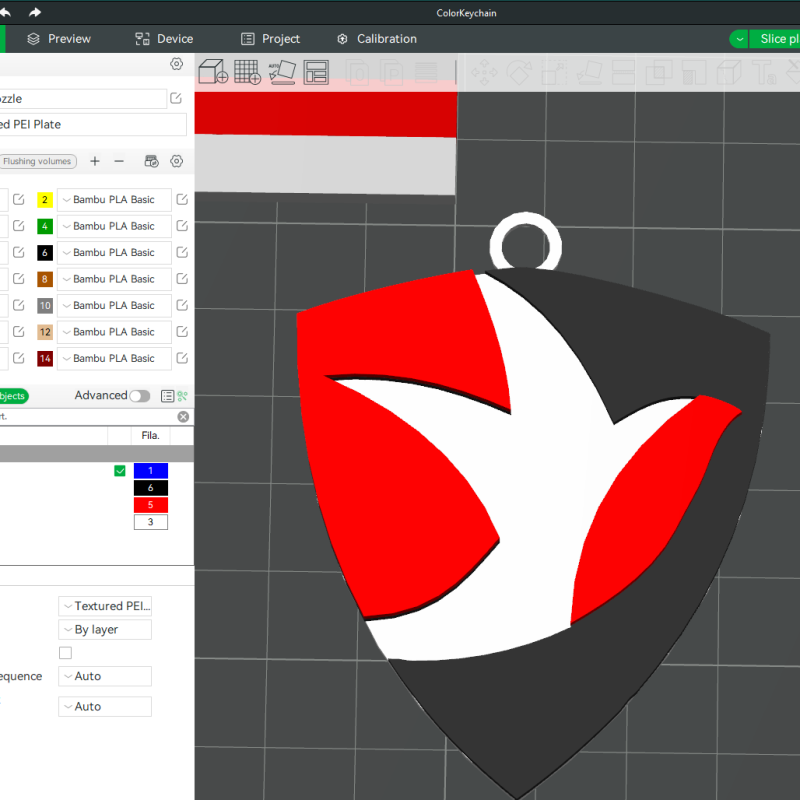800x800 pixels.
Task: Click the white filament 3 part cell
Action: click(x=151, y=522)
